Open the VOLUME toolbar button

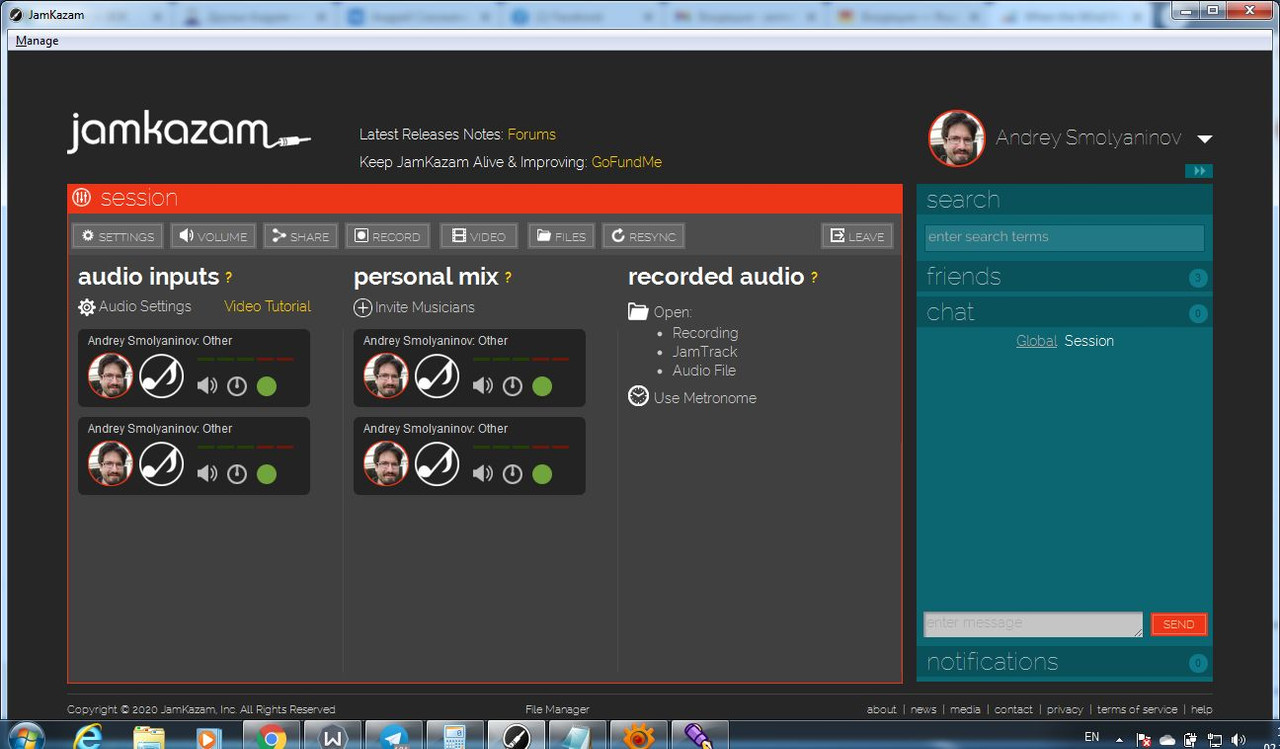(213, 236)
